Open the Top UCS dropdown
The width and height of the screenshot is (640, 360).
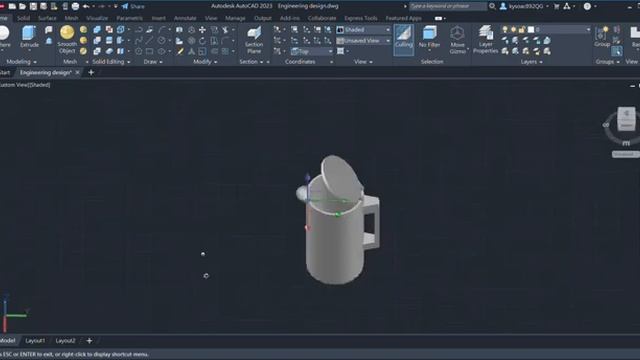tap(311, 51)
